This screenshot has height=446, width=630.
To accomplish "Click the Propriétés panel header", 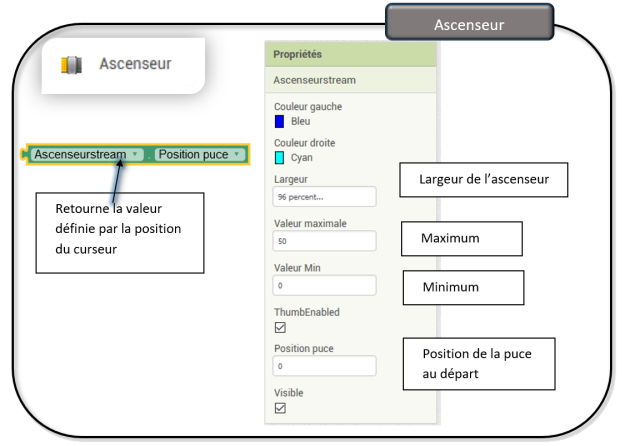I will coord(351,54).
